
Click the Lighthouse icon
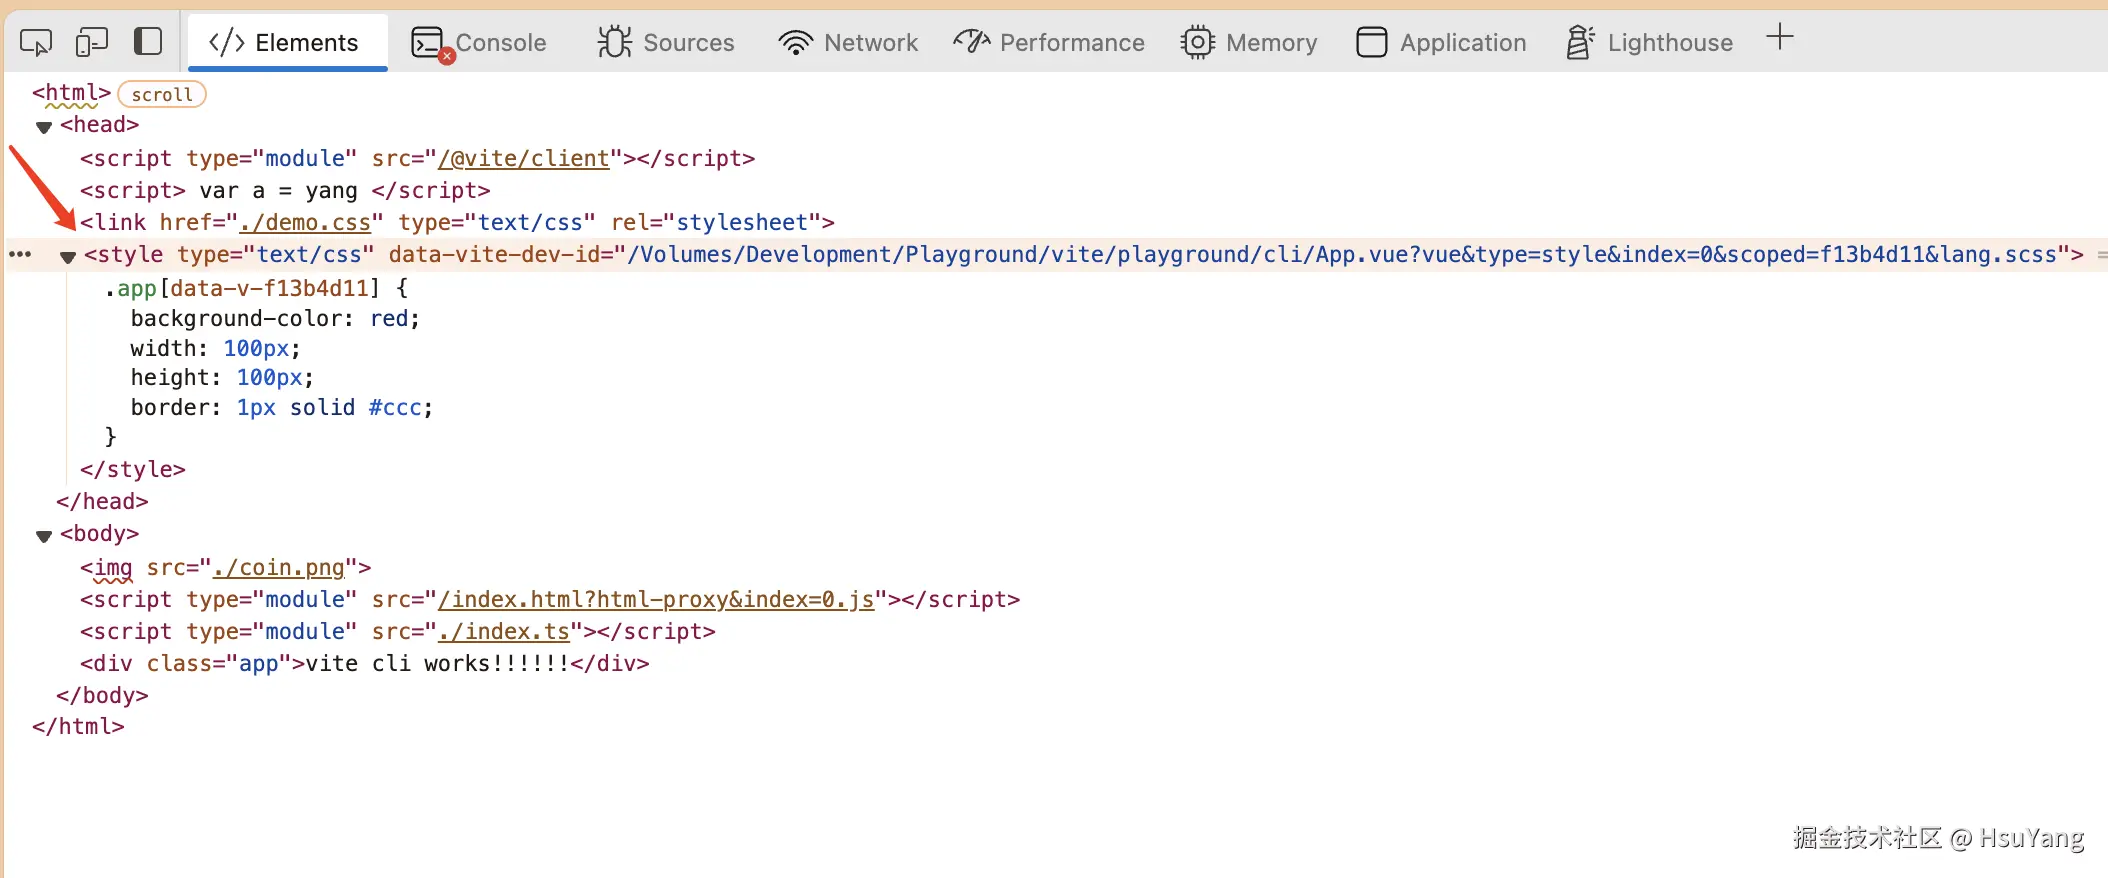1580,42
